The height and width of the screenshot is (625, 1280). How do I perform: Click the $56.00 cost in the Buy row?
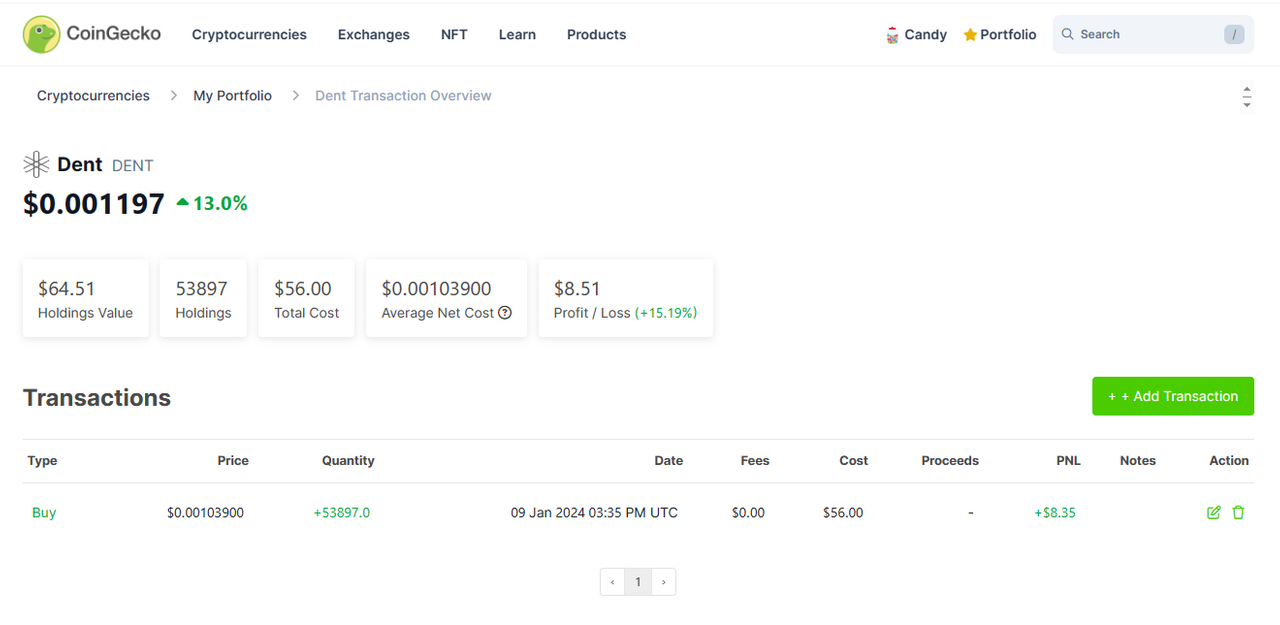843,513
